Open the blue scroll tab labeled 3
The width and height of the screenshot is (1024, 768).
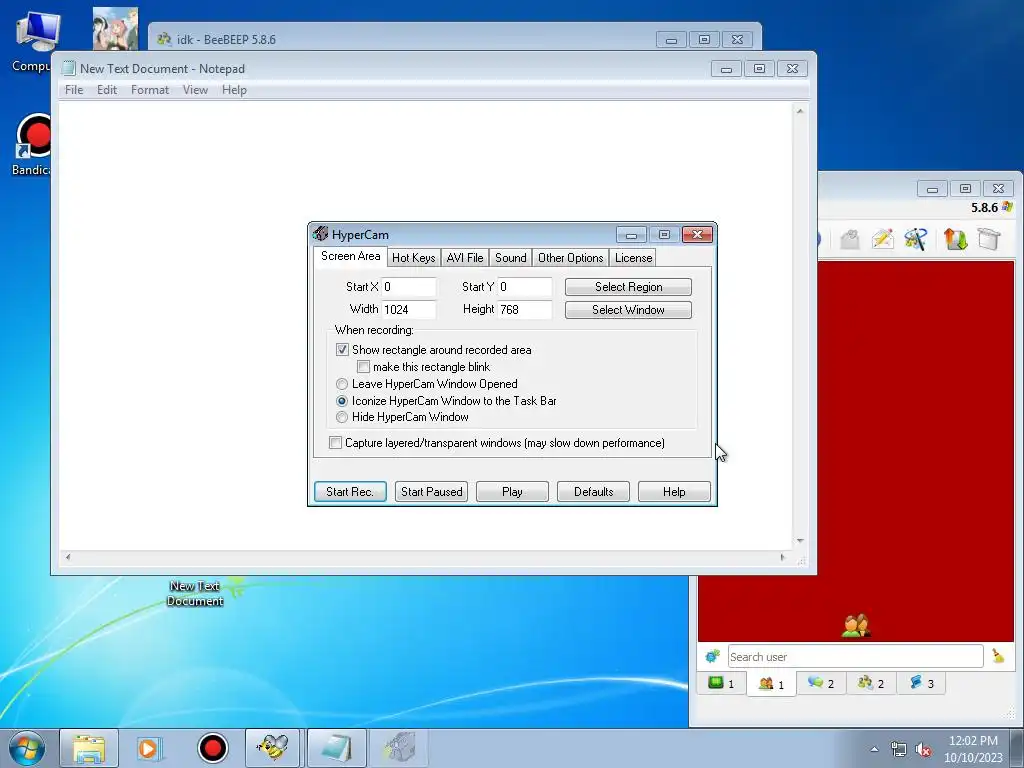coord(921,683)
